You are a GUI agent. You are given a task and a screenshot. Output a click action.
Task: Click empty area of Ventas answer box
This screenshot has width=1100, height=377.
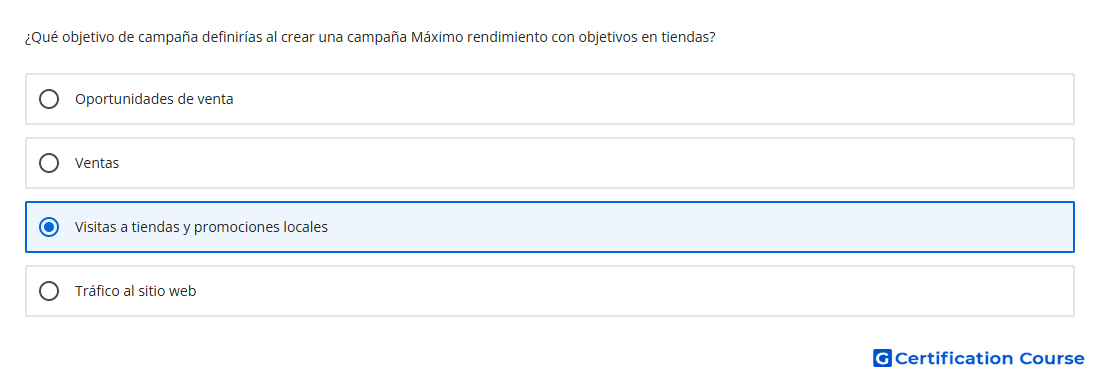point(596,163)
